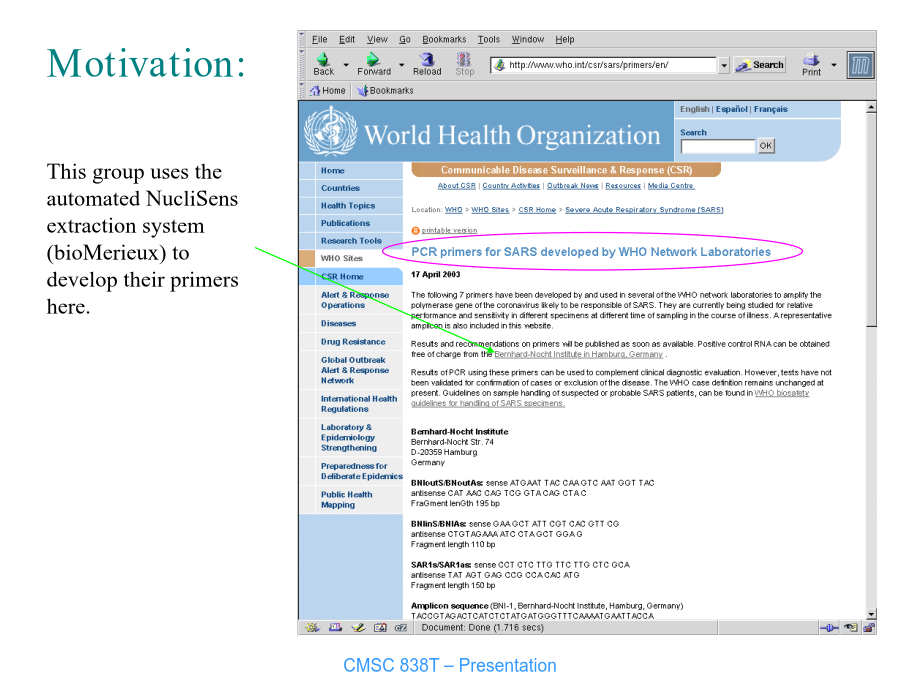Click the Search button beside URL bar

click(760, 65)
